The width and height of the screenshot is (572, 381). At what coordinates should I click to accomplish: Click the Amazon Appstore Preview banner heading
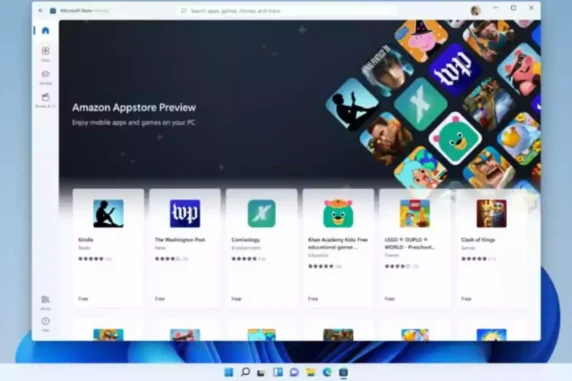pyautogui.click(x=134, y=107)
